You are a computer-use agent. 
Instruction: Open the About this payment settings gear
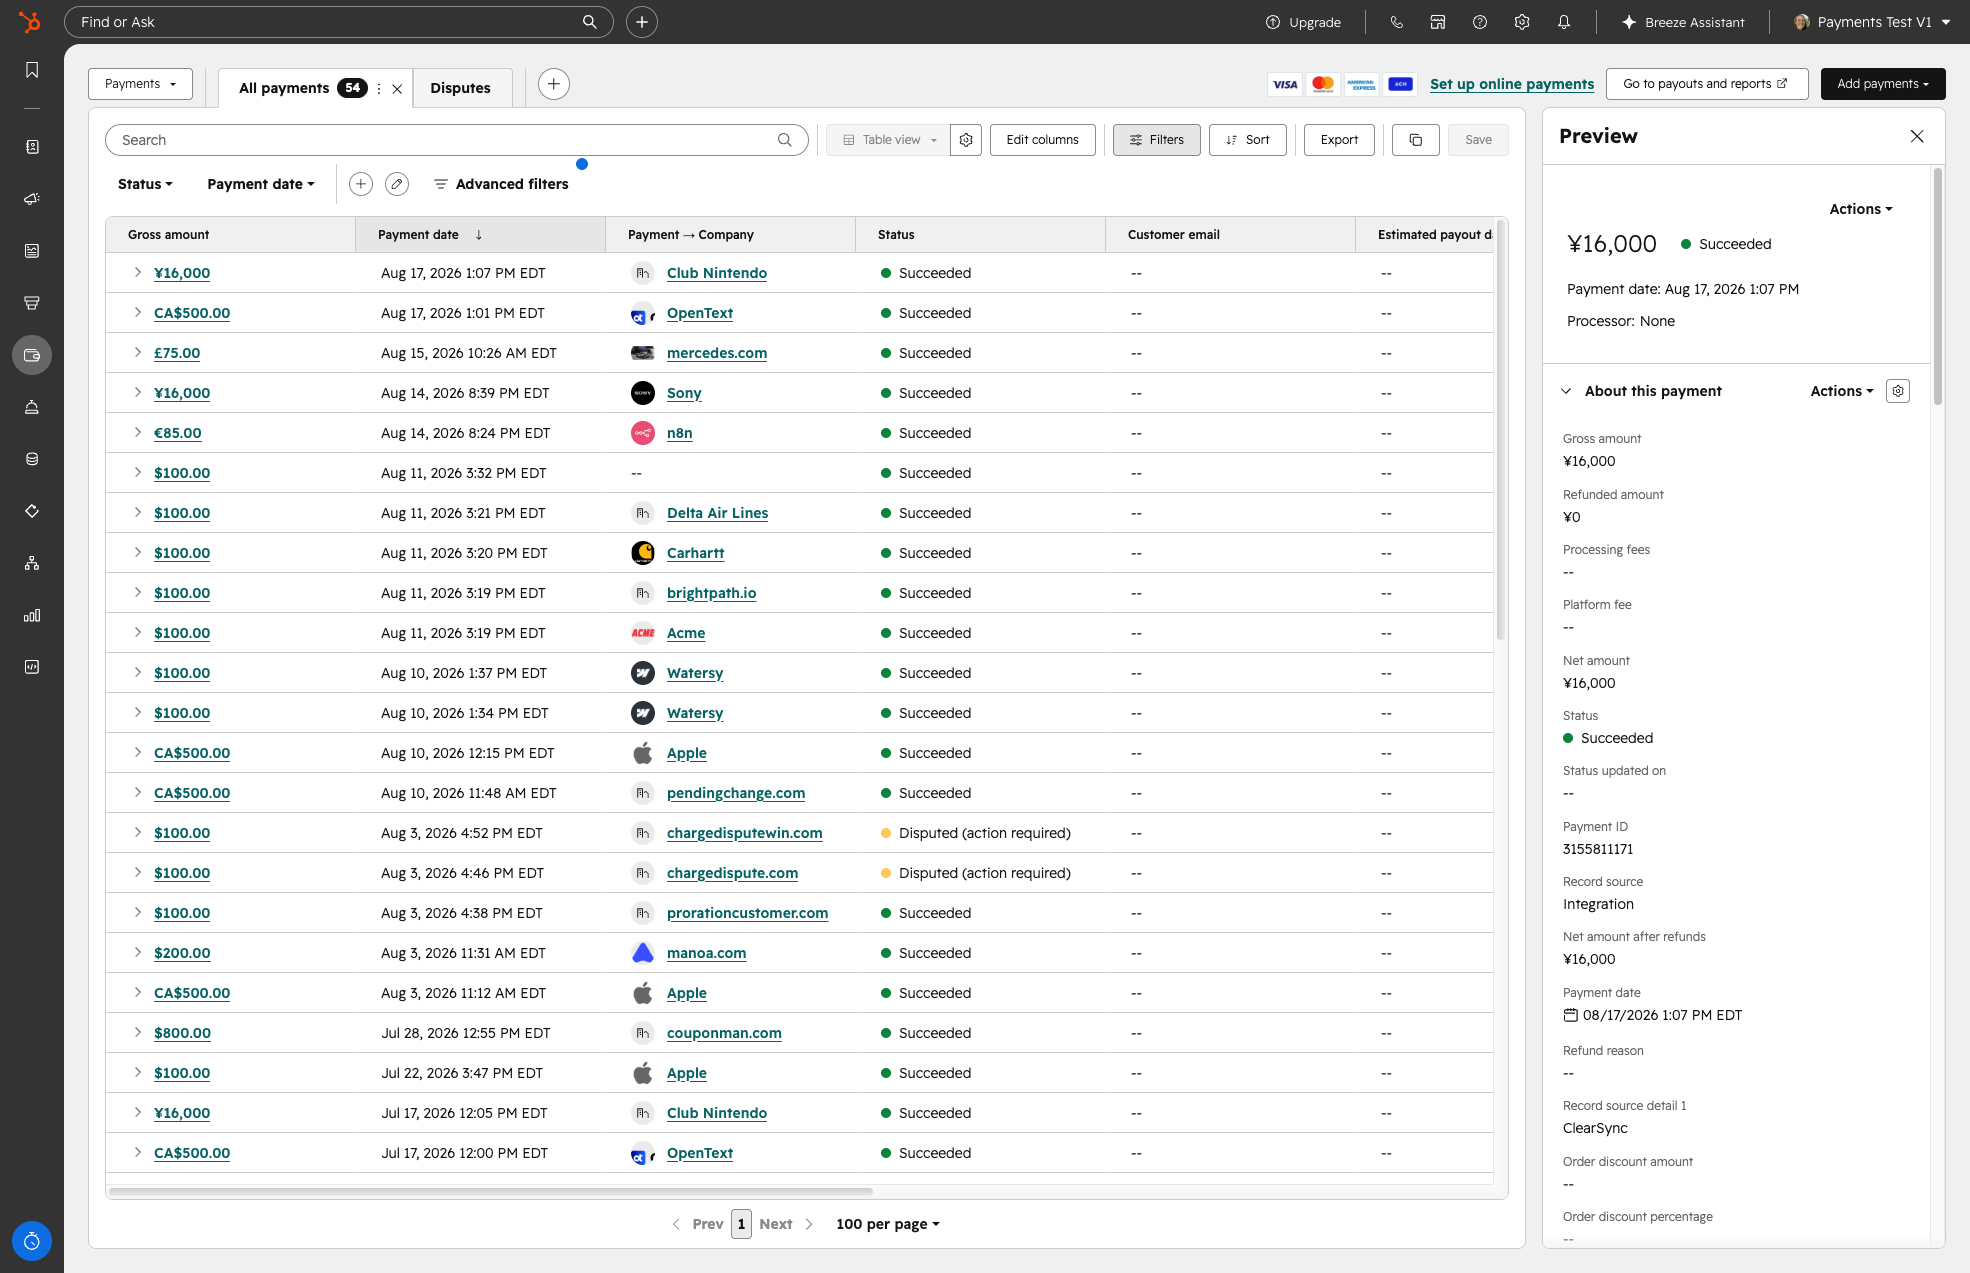coord(1898,391)
